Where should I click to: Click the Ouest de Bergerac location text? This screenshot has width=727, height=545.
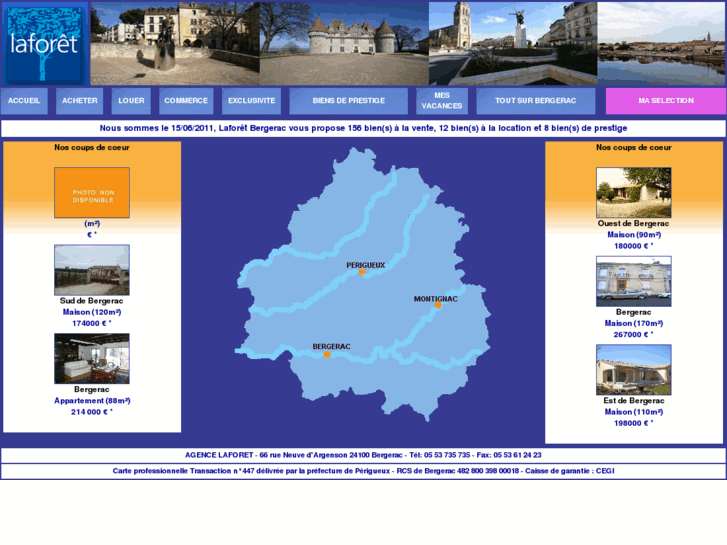(x=633, y=223)
